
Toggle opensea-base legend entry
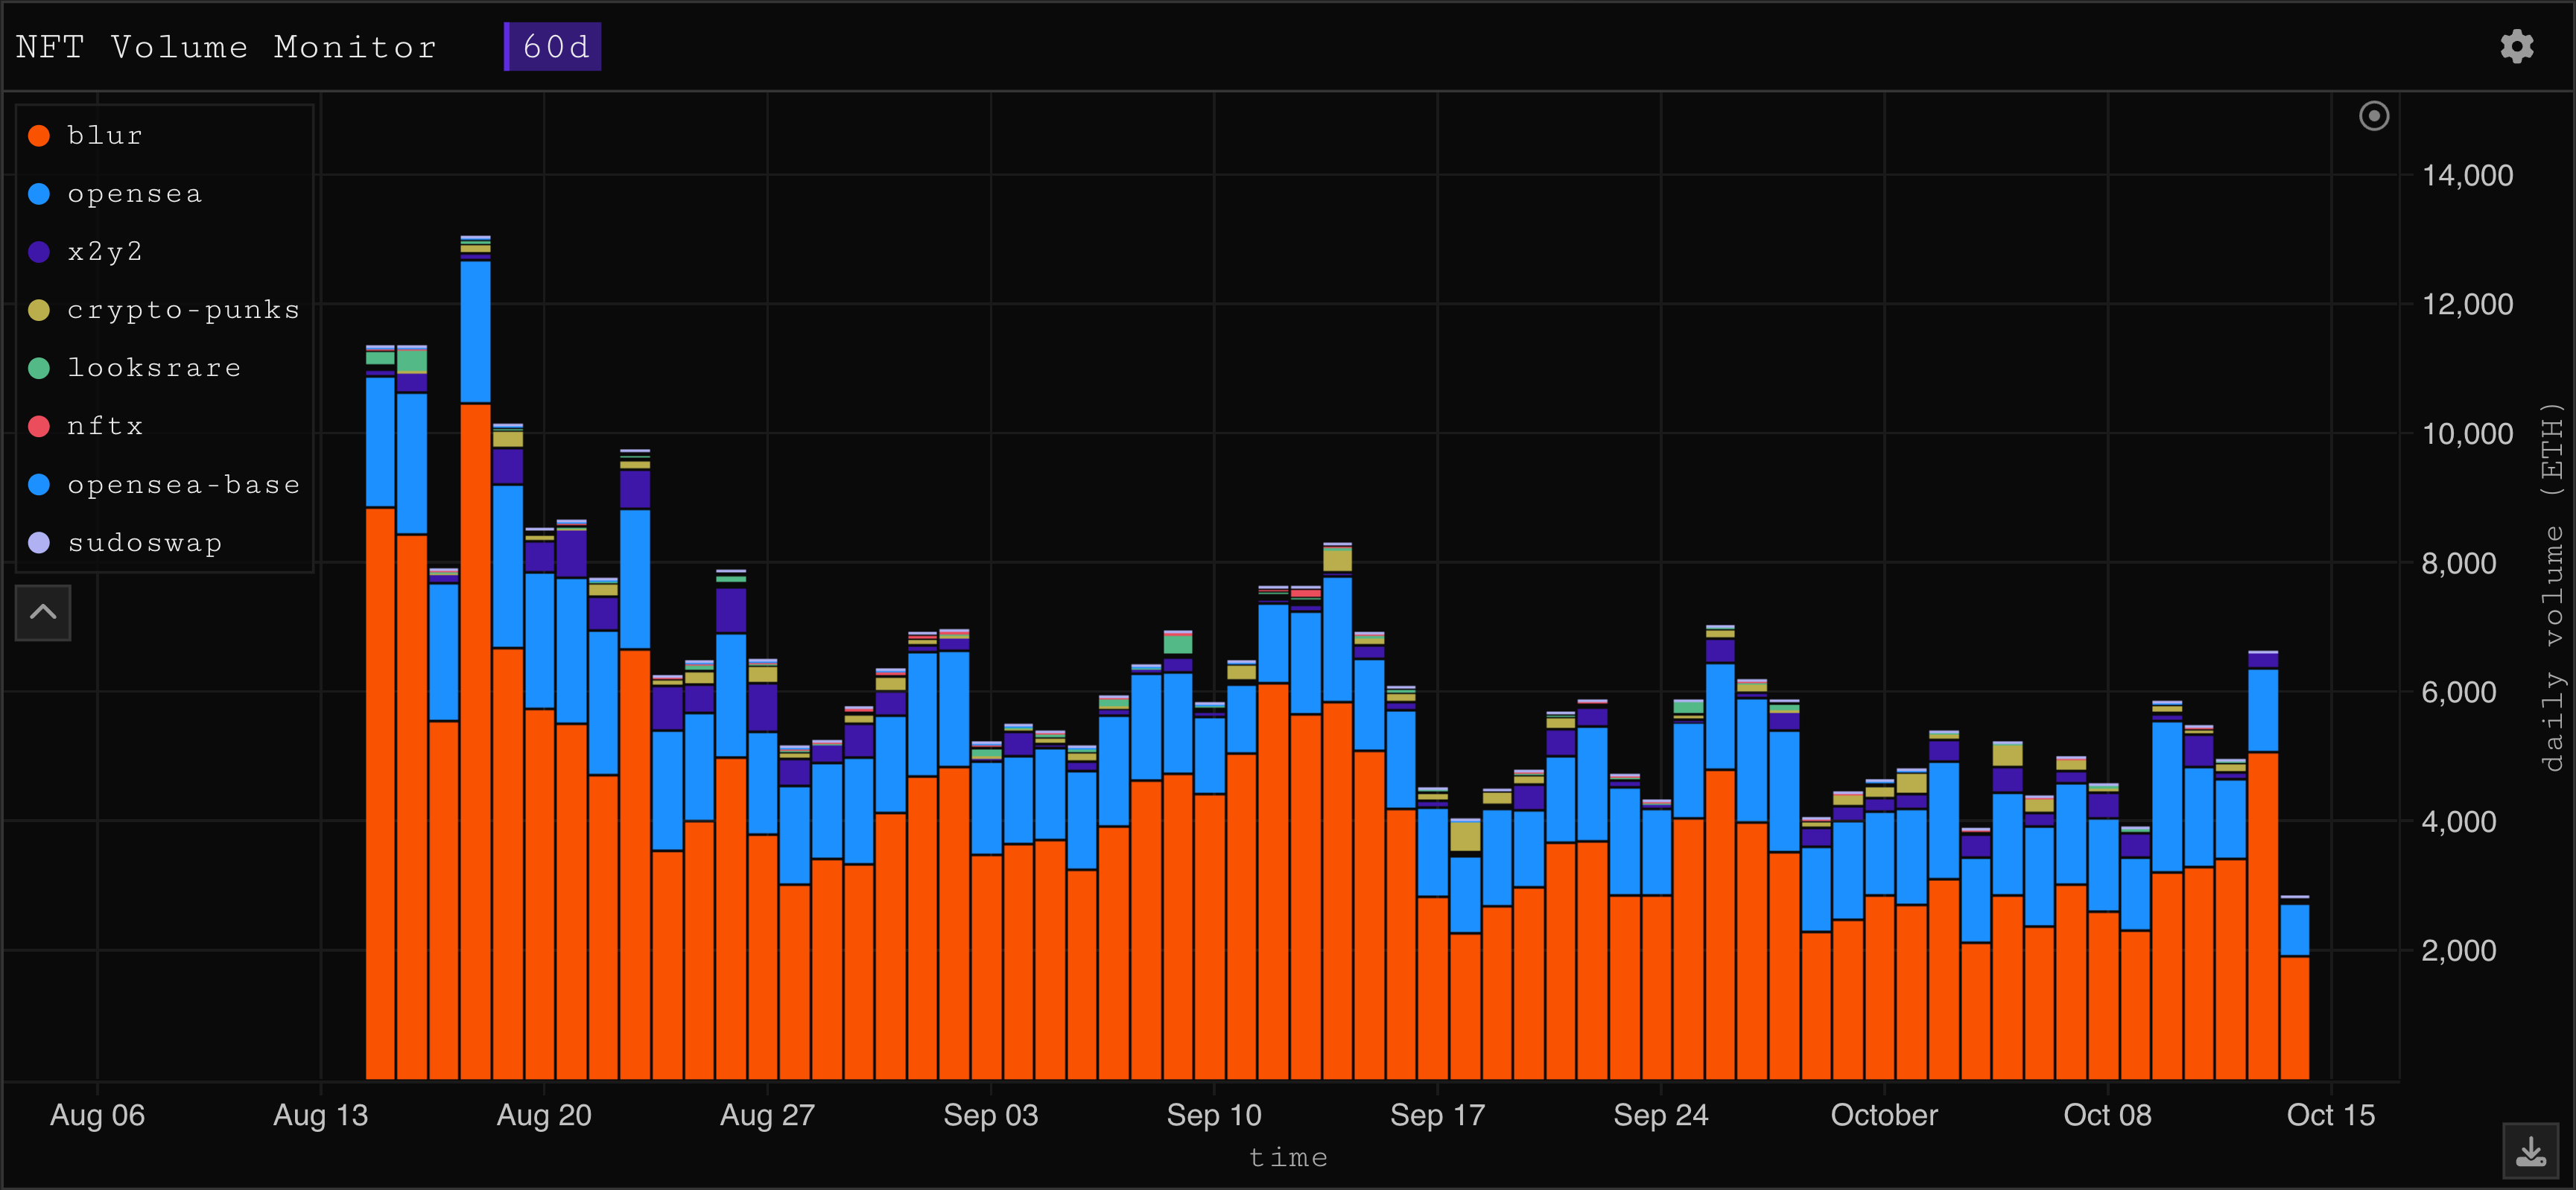(x=183, y=485)
